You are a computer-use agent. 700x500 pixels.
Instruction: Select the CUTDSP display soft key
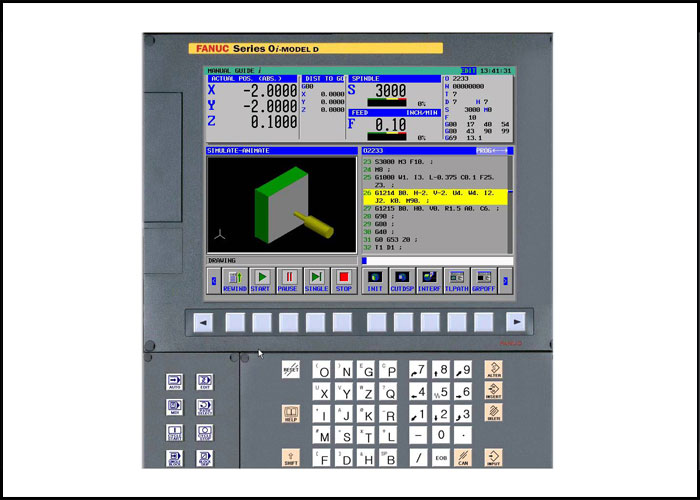click(402, 281)
